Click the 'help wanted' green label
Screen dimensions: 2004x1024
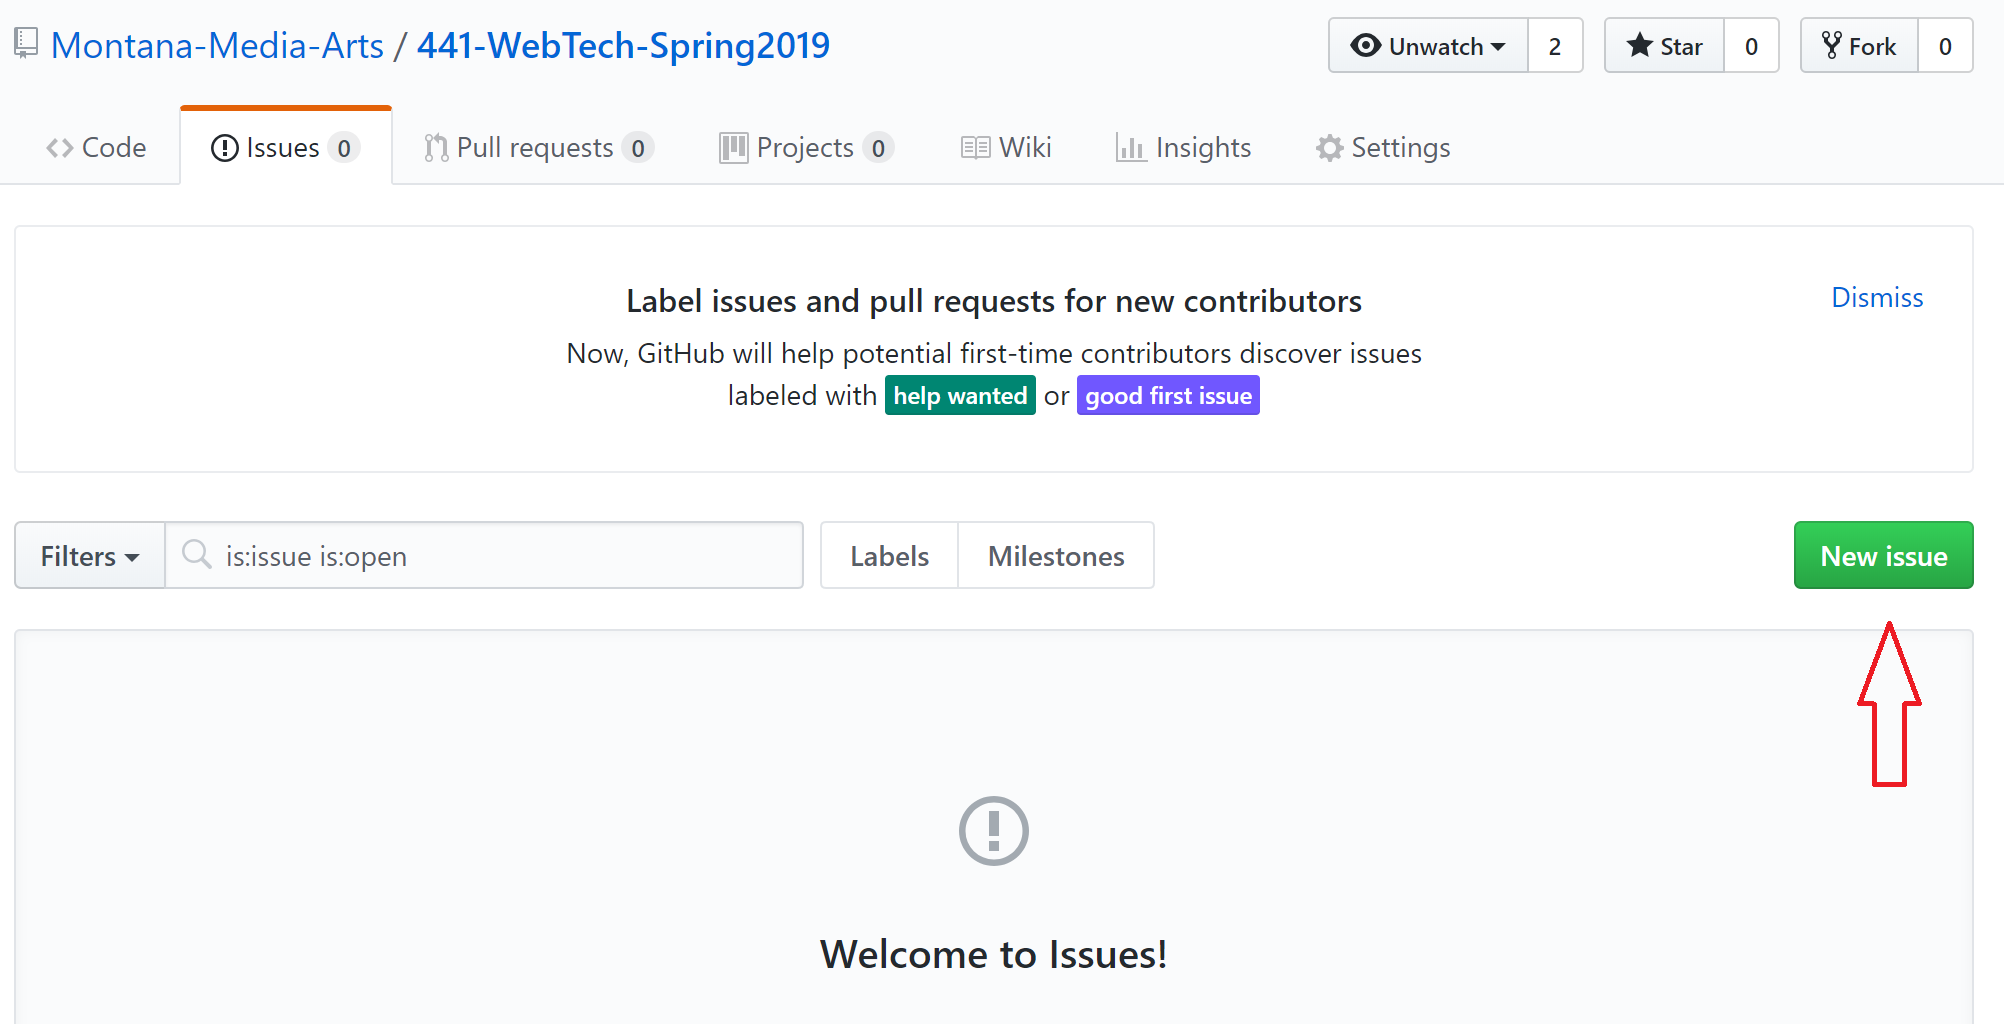pyautogui.click(x=960, y=396)
